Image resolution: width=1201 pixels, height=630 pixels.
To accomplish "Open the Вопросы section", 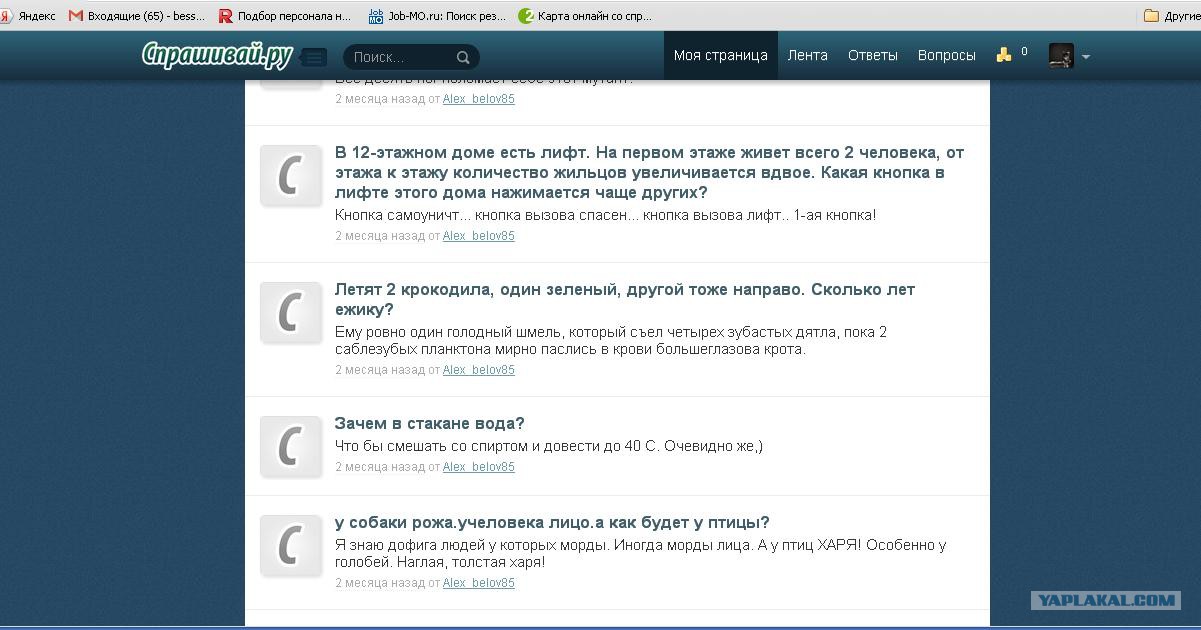I will [946, 56].
